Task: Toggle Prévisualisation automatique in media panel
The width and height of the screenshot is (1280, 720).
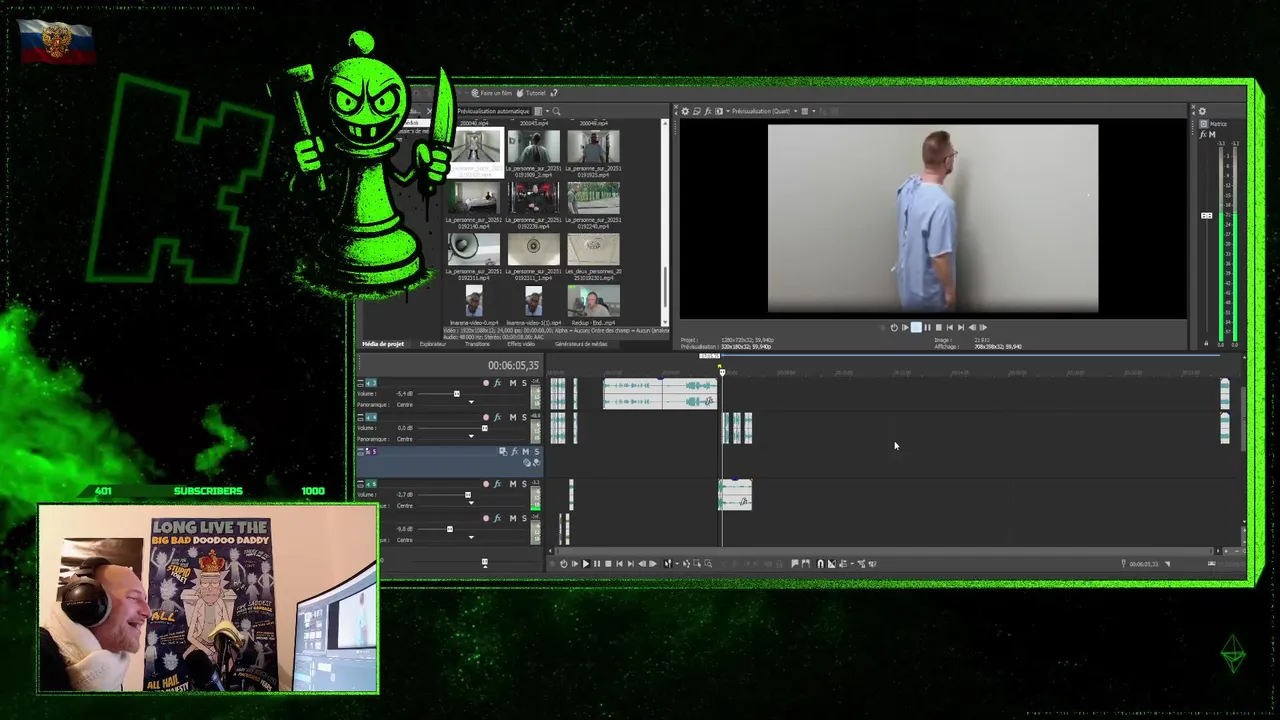Action: click(493, 111)
